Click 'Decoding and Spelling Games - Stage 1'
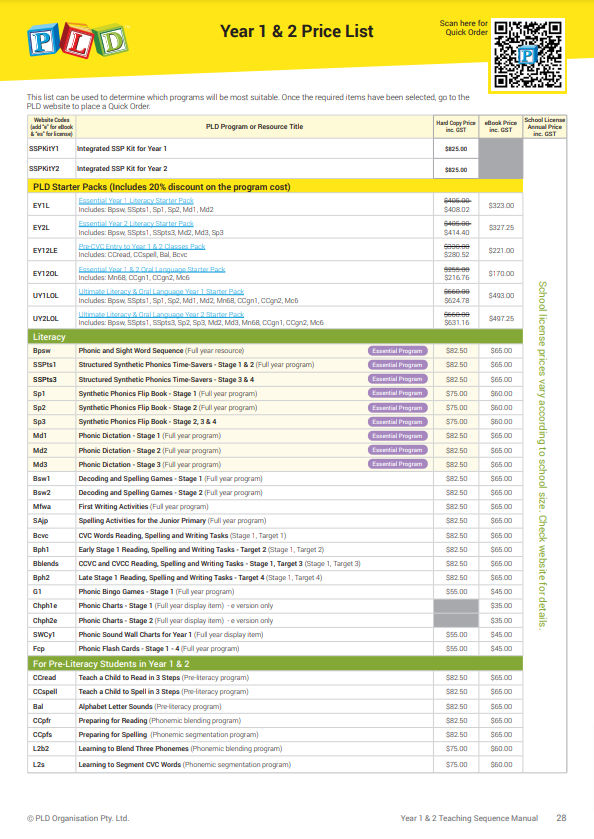This screenshot has height=839, width=594. (x=140, y=479)
